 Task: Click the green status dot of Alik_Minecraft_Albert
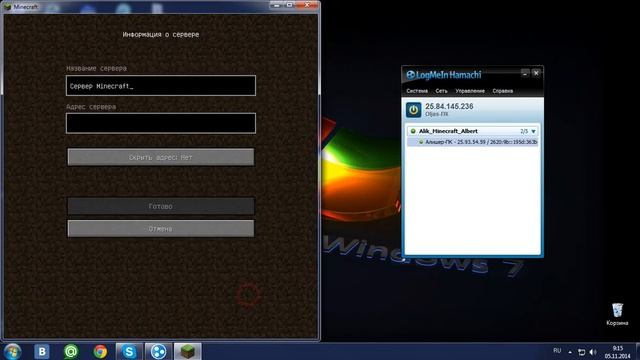(x=413, y=131)
